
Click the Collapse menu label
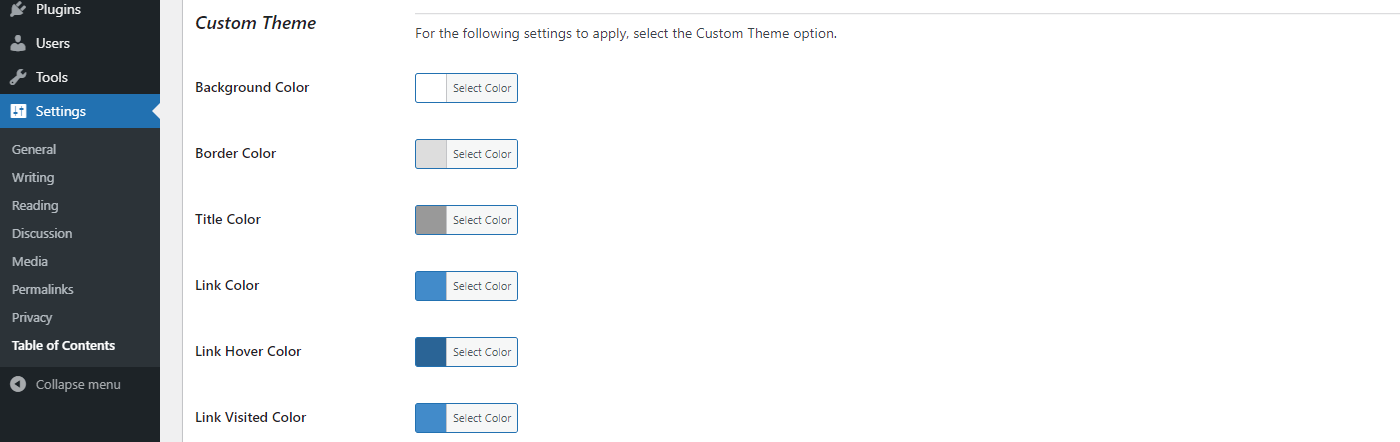click(78, 384)
